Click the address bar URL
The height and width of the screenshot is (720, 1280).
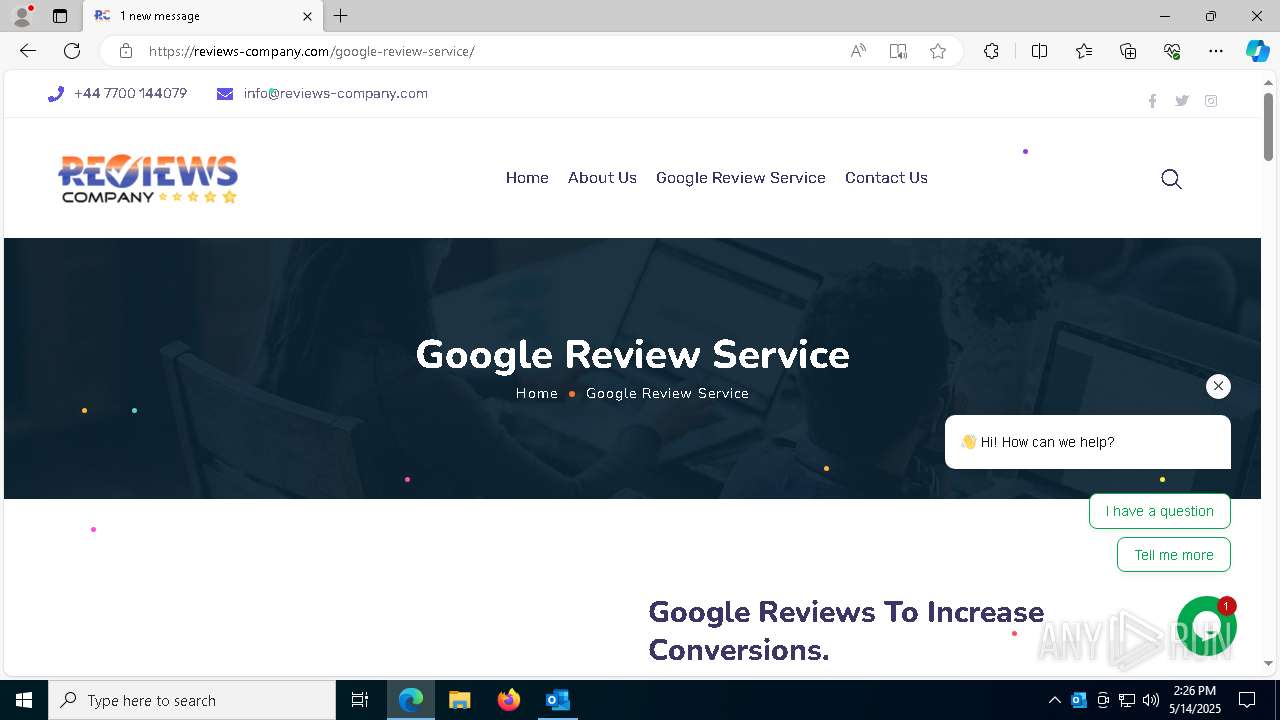[x=311, y=51]
